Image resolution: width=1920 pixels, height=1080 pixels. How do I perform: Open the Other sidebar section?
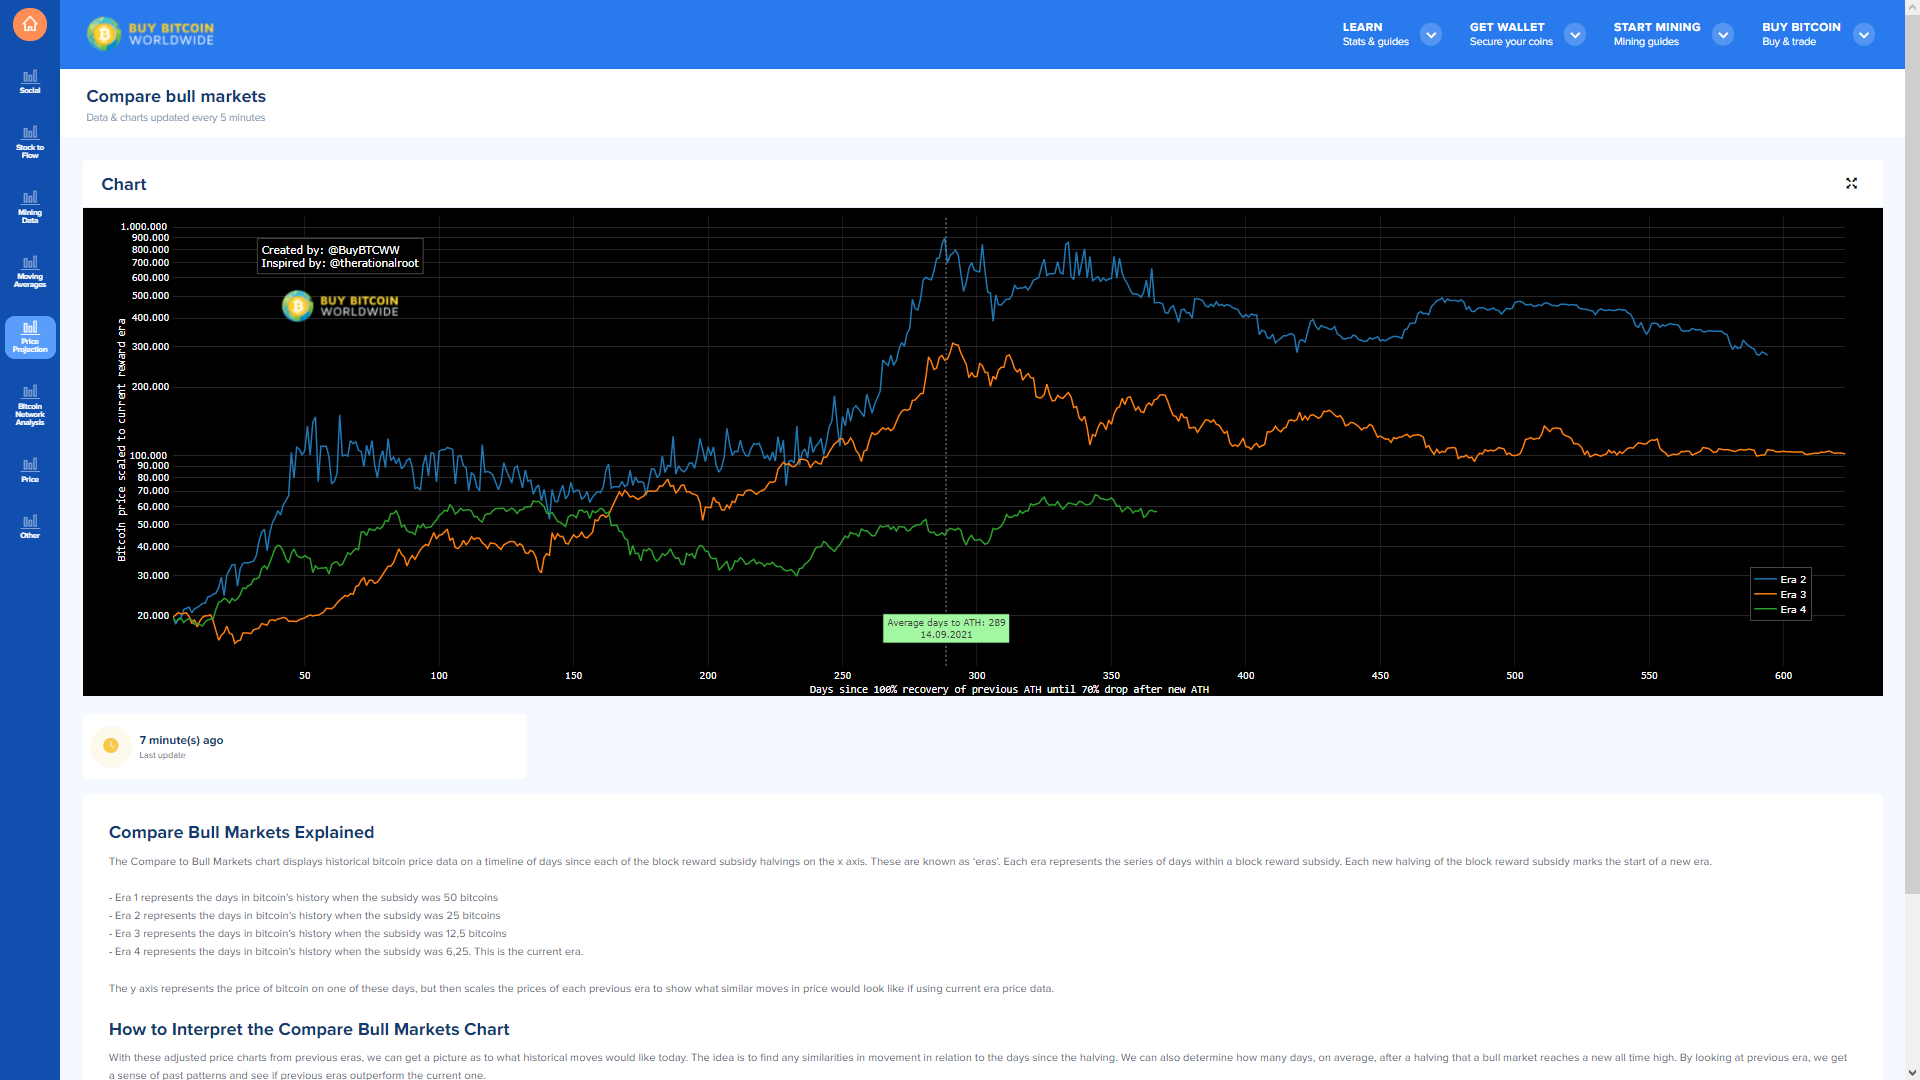tap(30, 527)
